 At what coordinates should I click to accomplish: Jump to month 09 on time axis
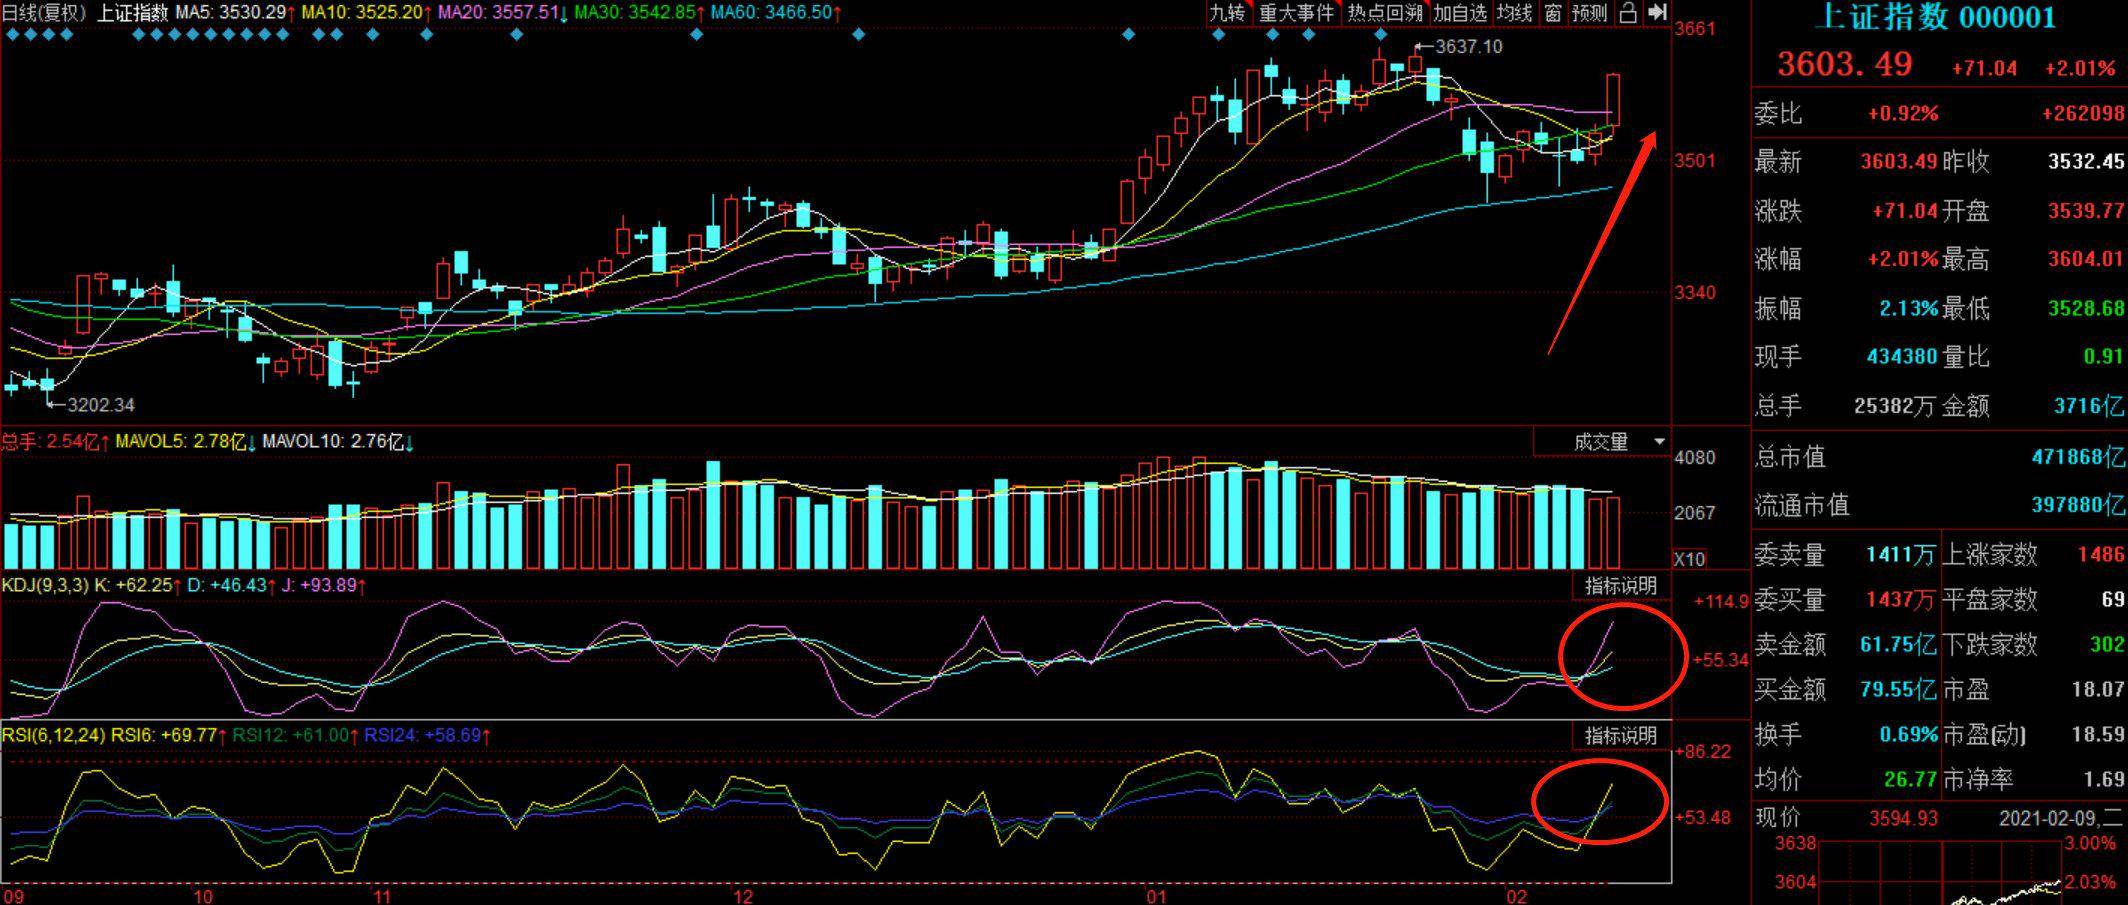(13, 895)
